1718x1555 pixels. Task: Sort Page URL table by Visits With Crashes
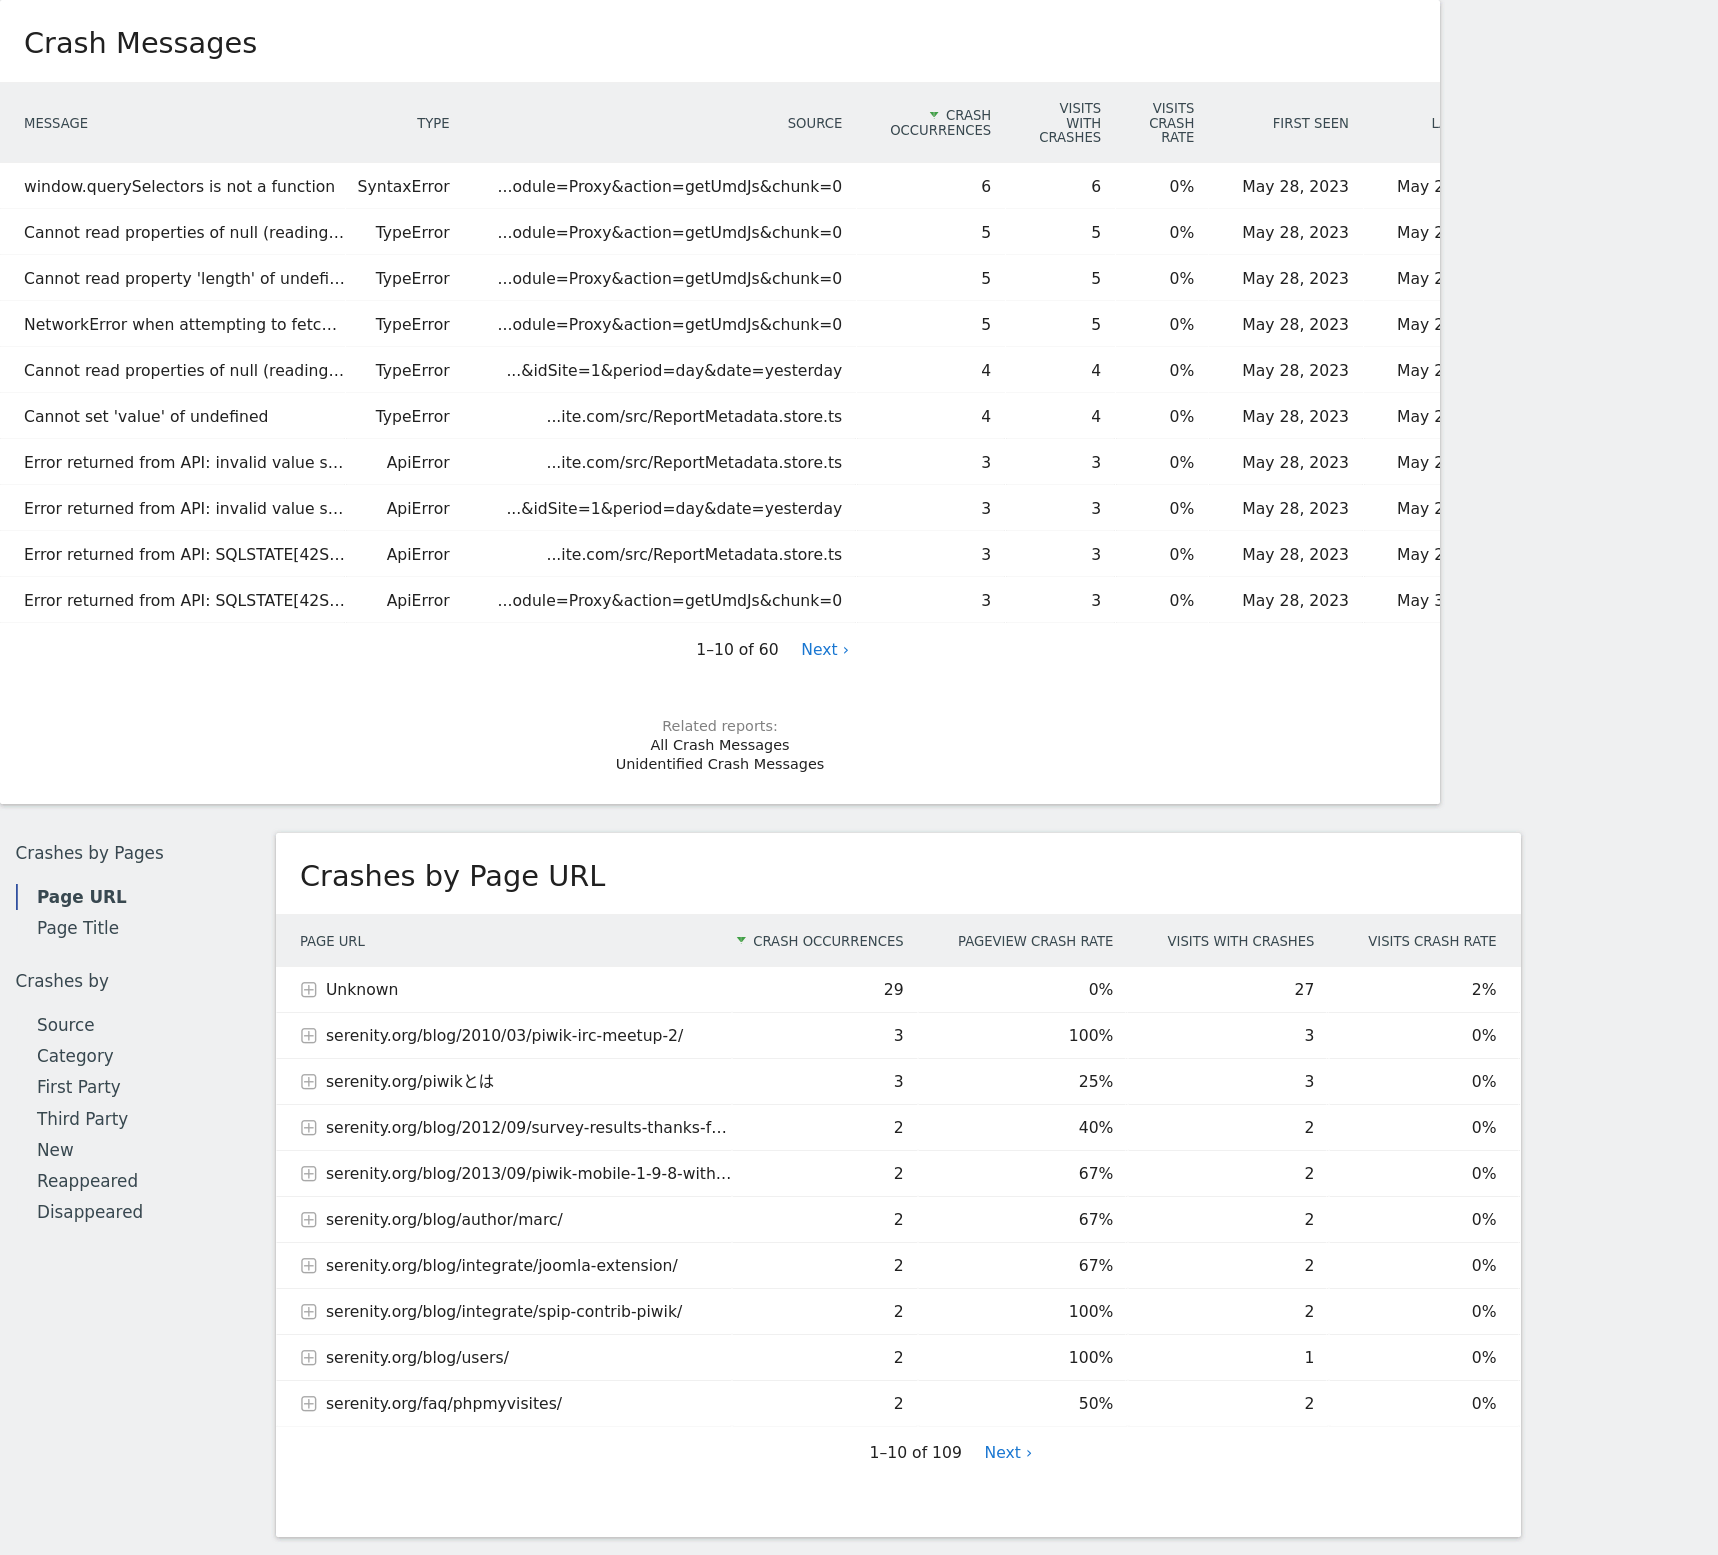click(x=1240, y=942)
